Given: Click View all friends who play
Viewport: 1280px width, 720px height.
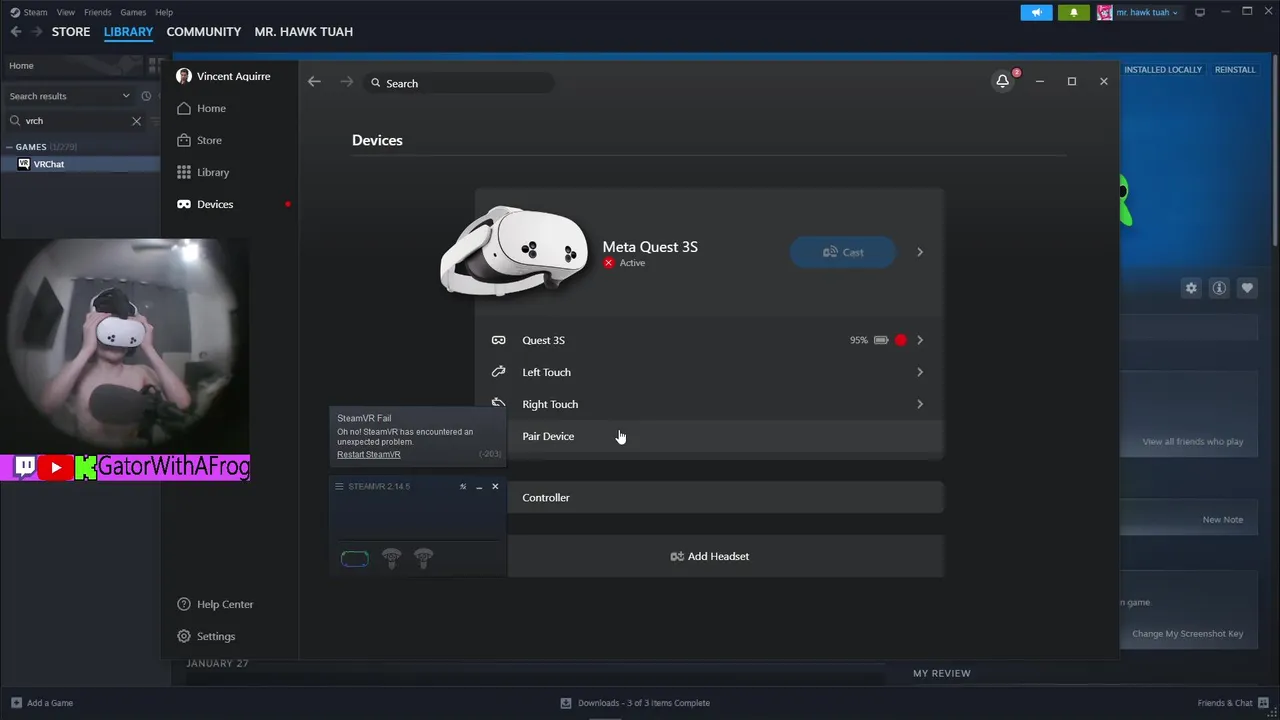Looking at the screenshot, I should pyautogui.click(x=1193, y=441).
